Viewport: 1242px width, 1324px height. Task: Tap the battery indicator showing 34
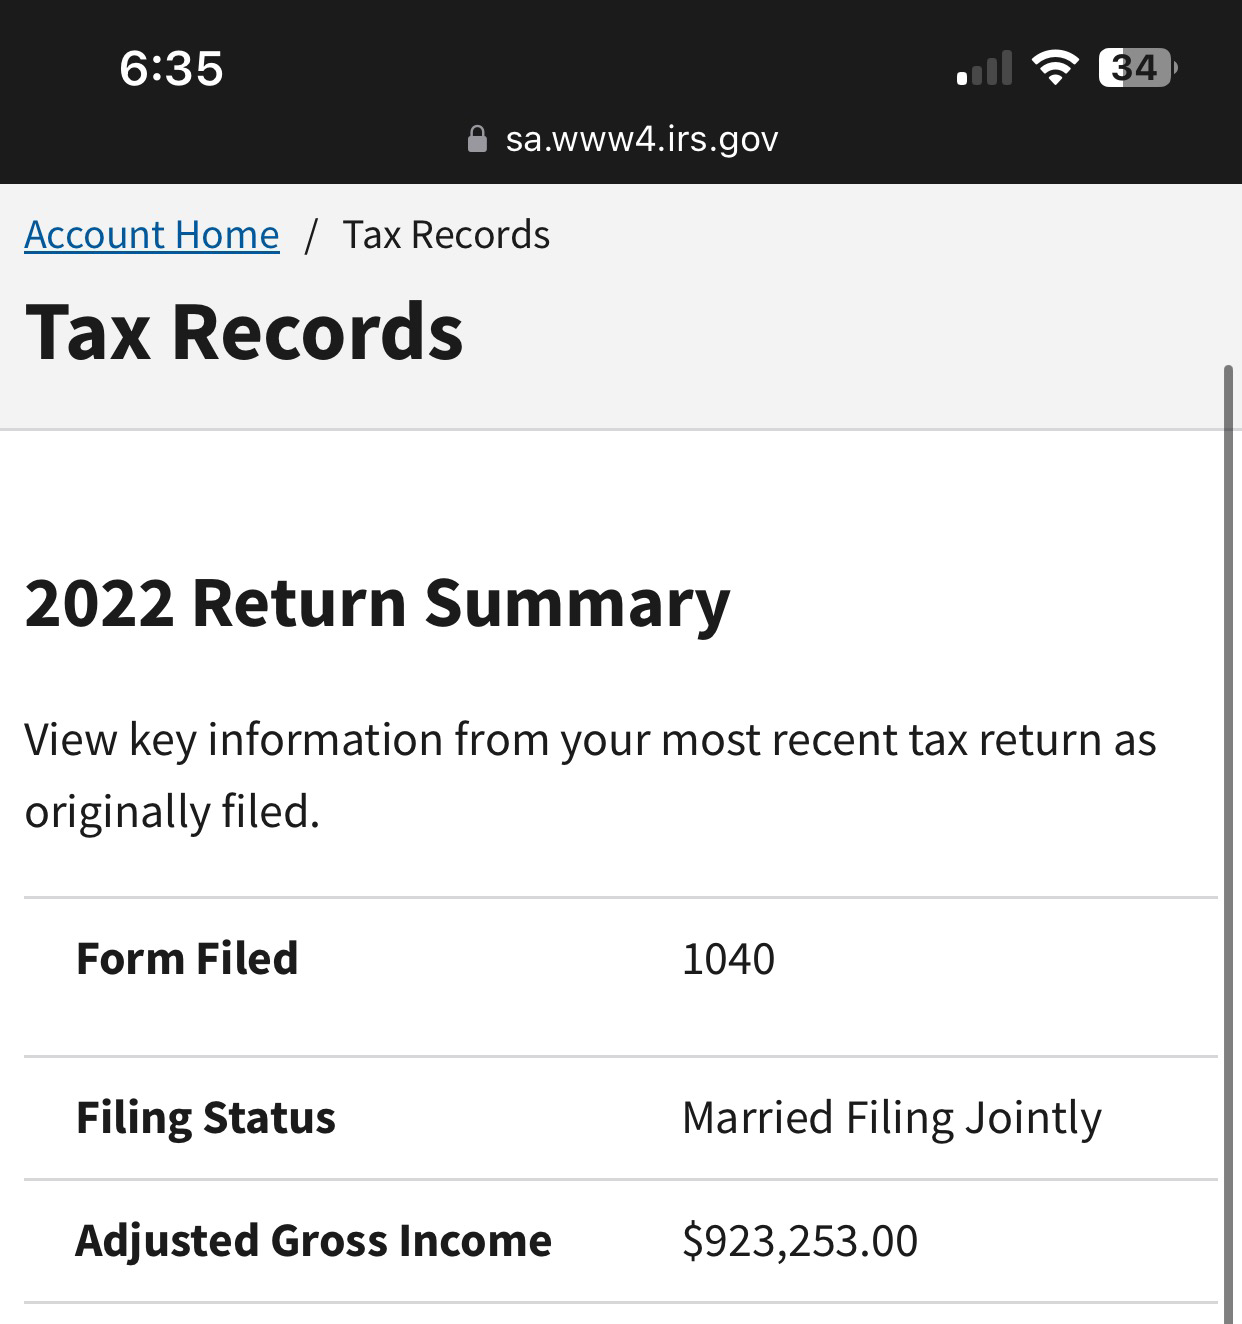click(x=1138, y=68)
